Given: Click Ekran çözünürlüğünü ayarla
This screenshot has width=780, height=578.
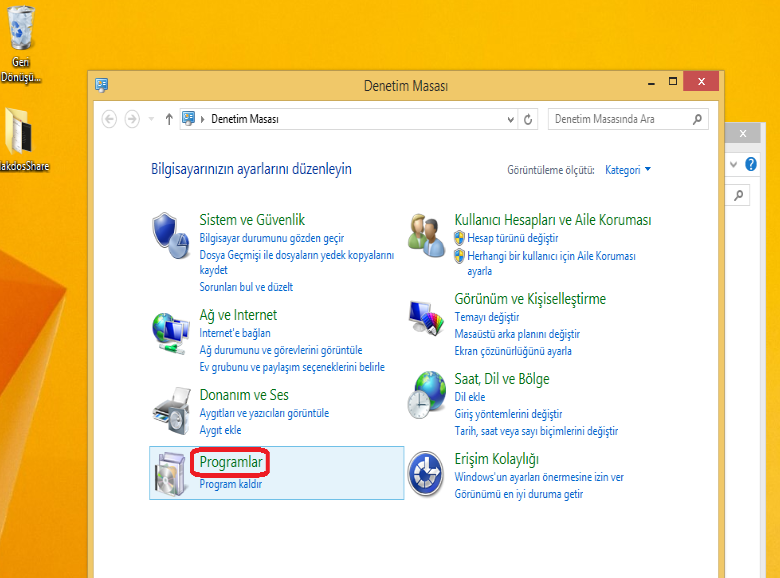Looking at the screenshot, I should [x=513, y=351].
